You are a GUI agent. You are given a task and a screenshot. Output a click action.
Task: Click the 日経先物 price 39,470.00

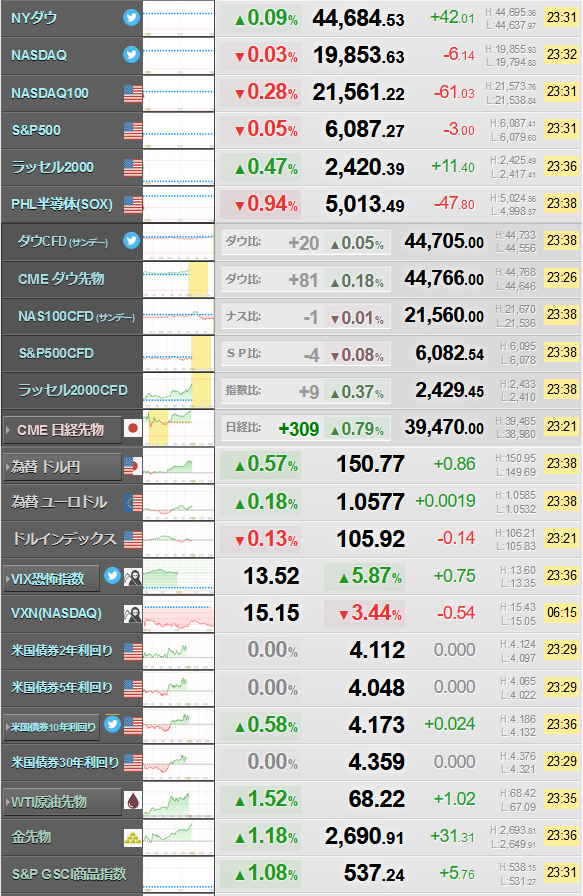pyautogui.click(x=444, y=427)
